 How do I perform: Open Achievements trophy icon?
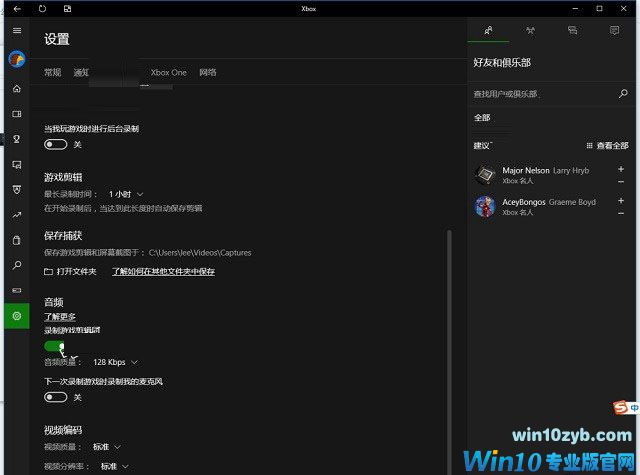pos(17,139)
